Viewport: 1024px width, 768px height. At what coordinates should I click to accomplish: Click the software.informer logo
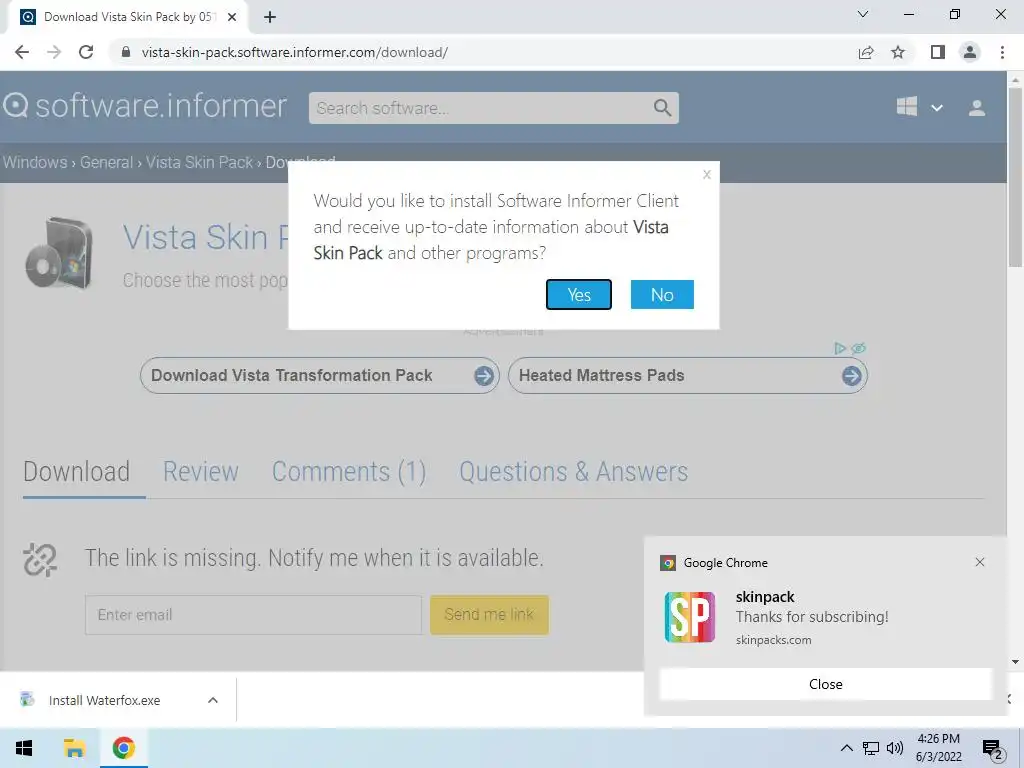pos(144,106)
